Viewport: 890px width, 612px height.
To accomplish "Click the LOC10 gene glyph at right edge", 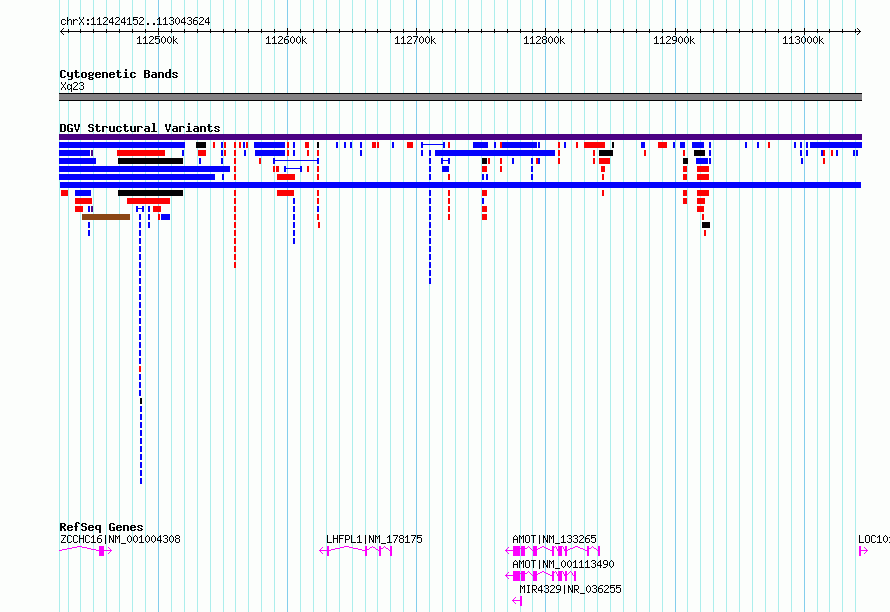I will (863, 551).
